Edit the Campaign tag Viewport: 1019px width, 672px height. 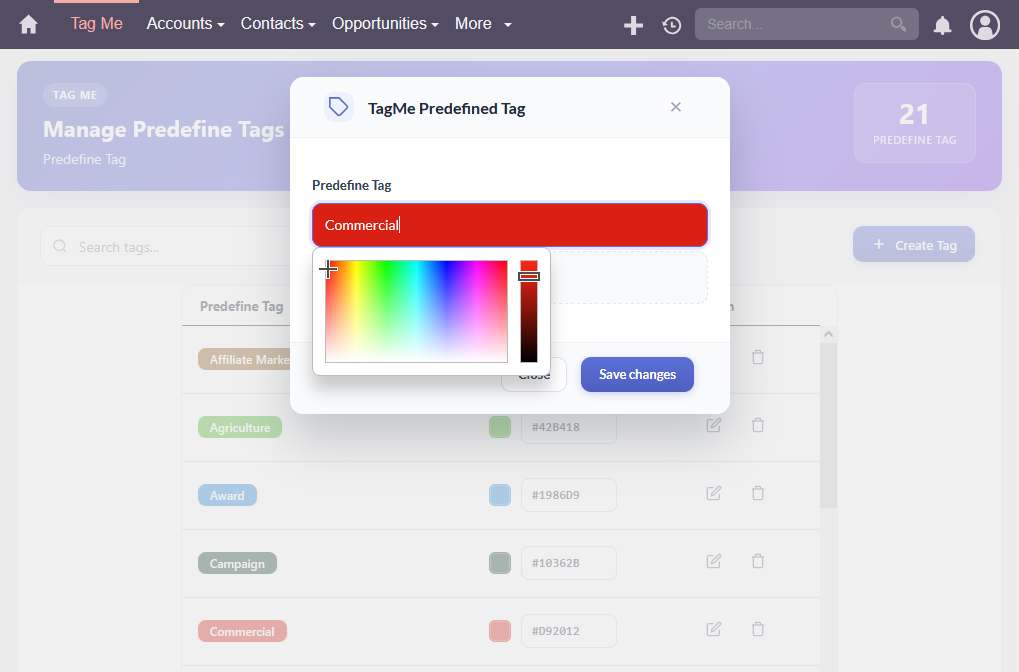coord(714,561)
